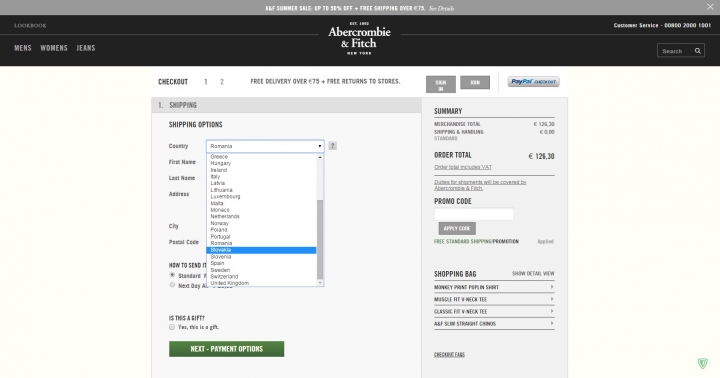This screenshot has height=378, width=720.
Task: Click into the Search field
Action: coord(675,51)
